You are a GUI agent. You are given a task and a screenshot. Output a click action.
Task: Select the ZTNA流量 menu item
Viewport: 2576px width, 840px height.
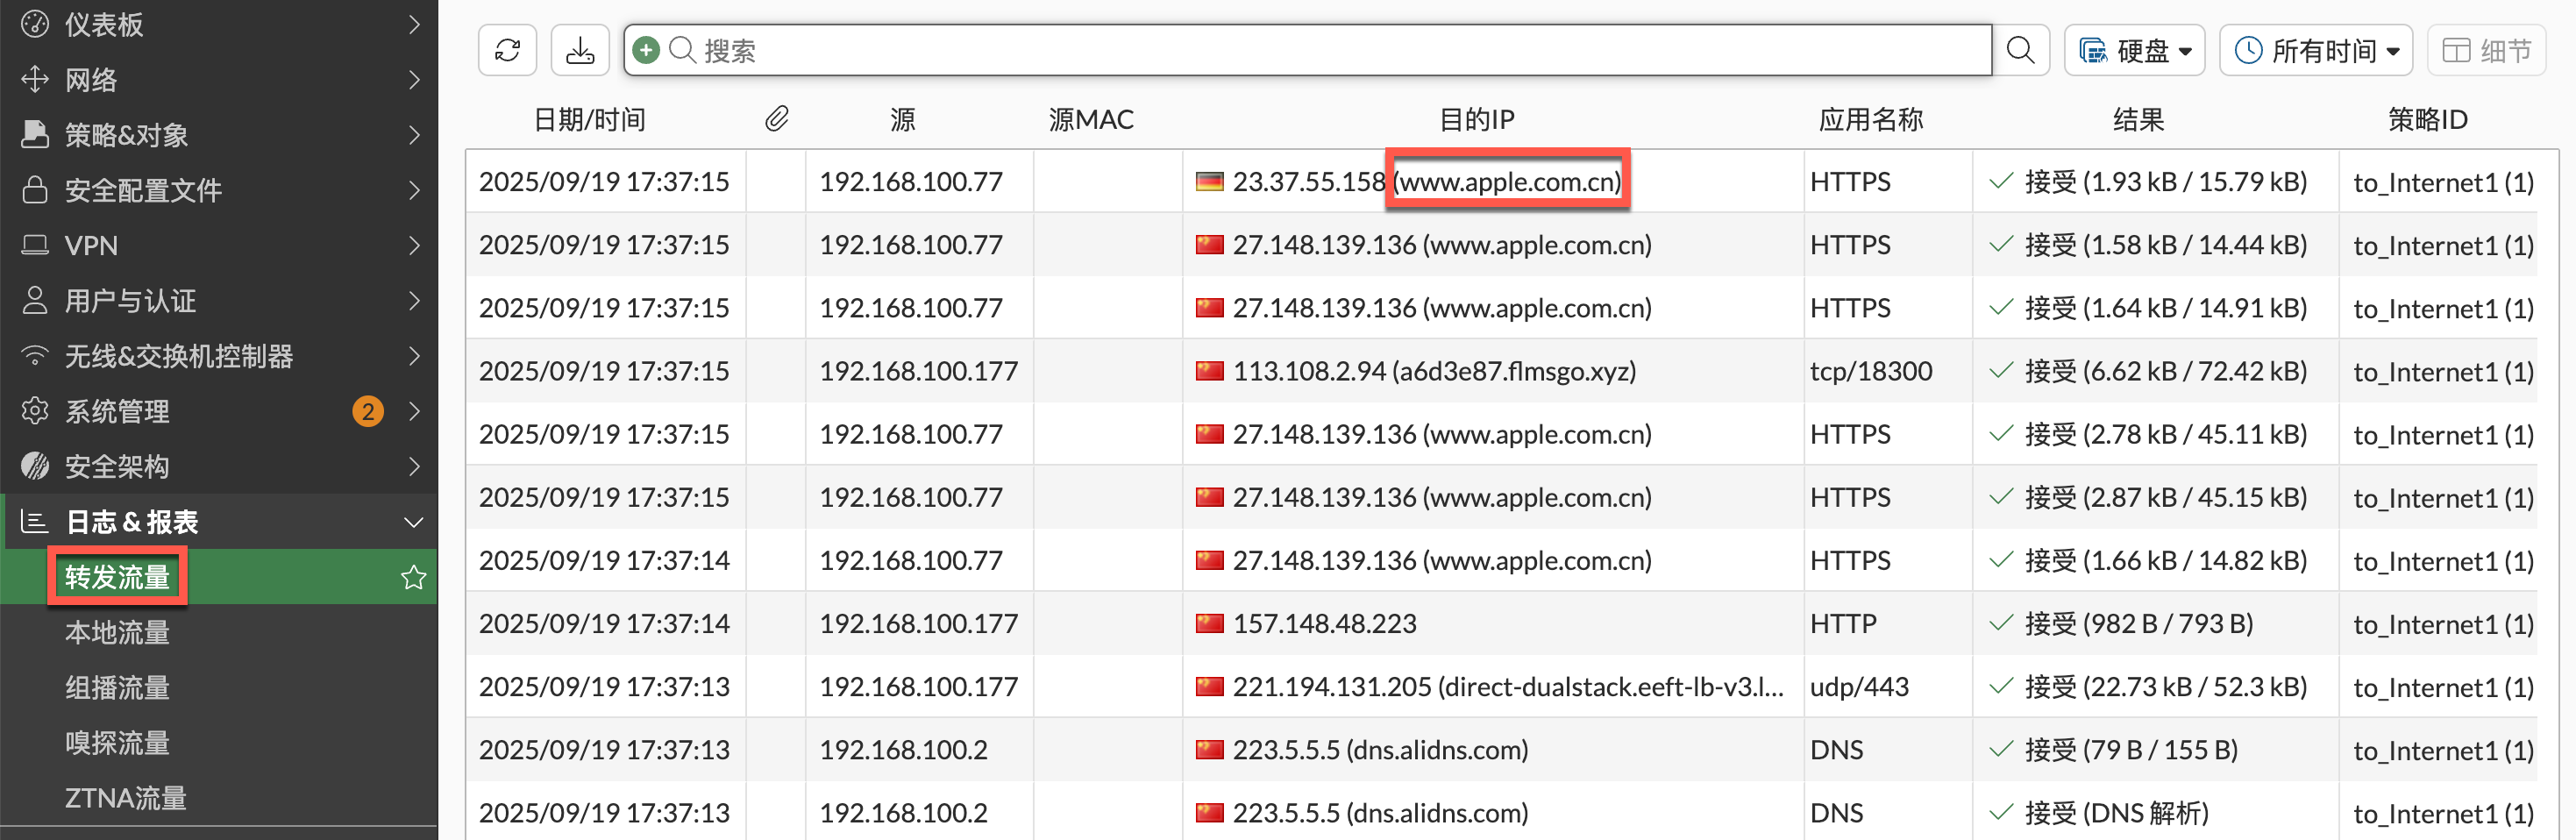click(x=125, y=798)
